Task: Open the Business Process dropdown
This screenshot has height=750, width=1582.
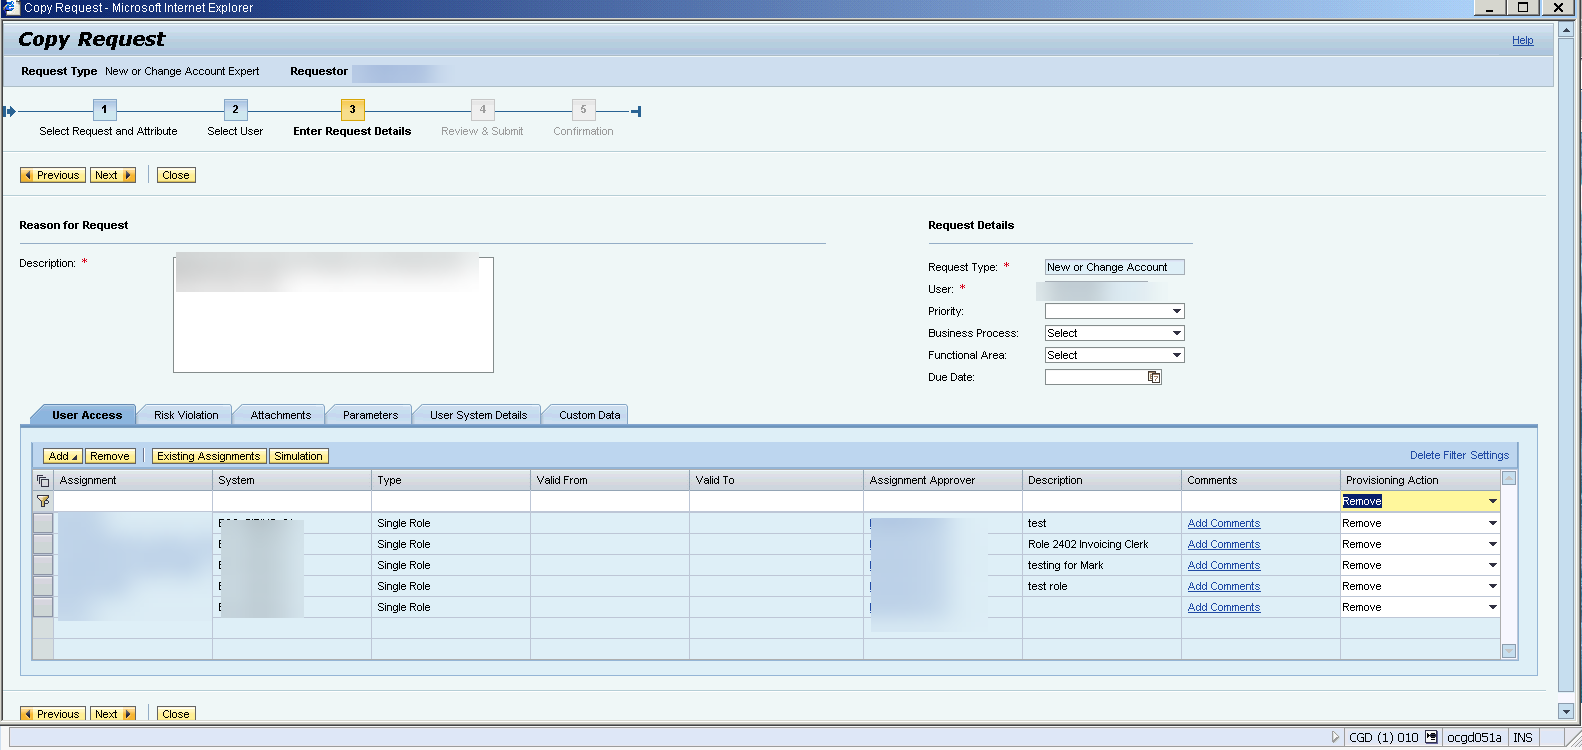Action: (1177, 333)
